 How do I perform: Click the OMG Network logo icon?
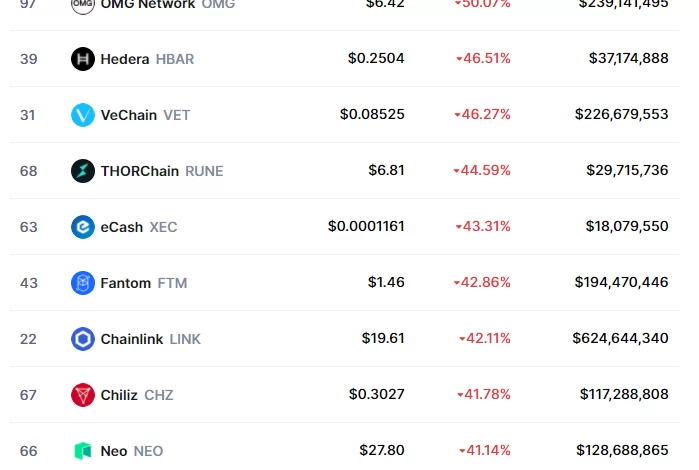pyautogui.click(x=83, y=5)
